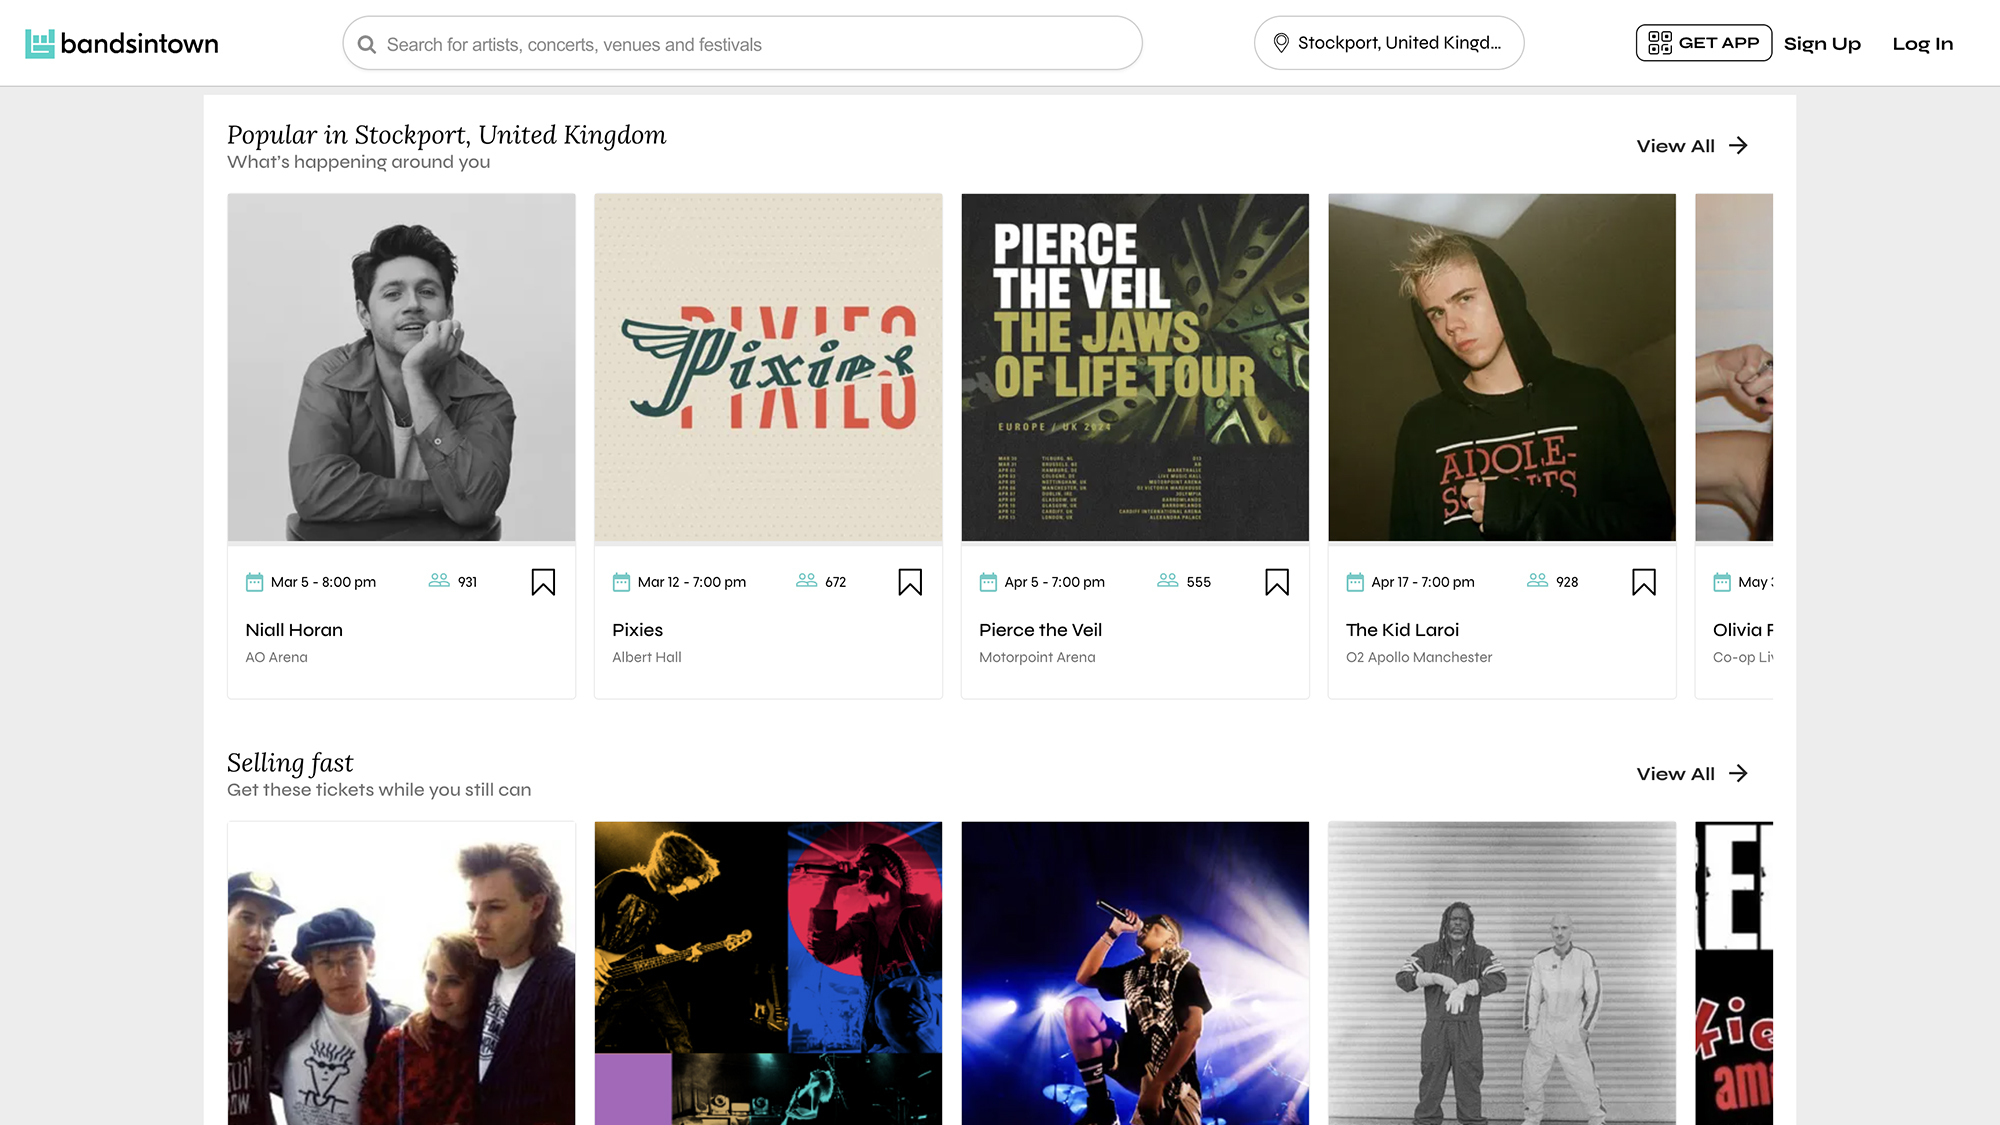This screenshot has height=1125, width=2000.
Task: Click the bandsintown logo icon
Action: [x=40, y=43]
